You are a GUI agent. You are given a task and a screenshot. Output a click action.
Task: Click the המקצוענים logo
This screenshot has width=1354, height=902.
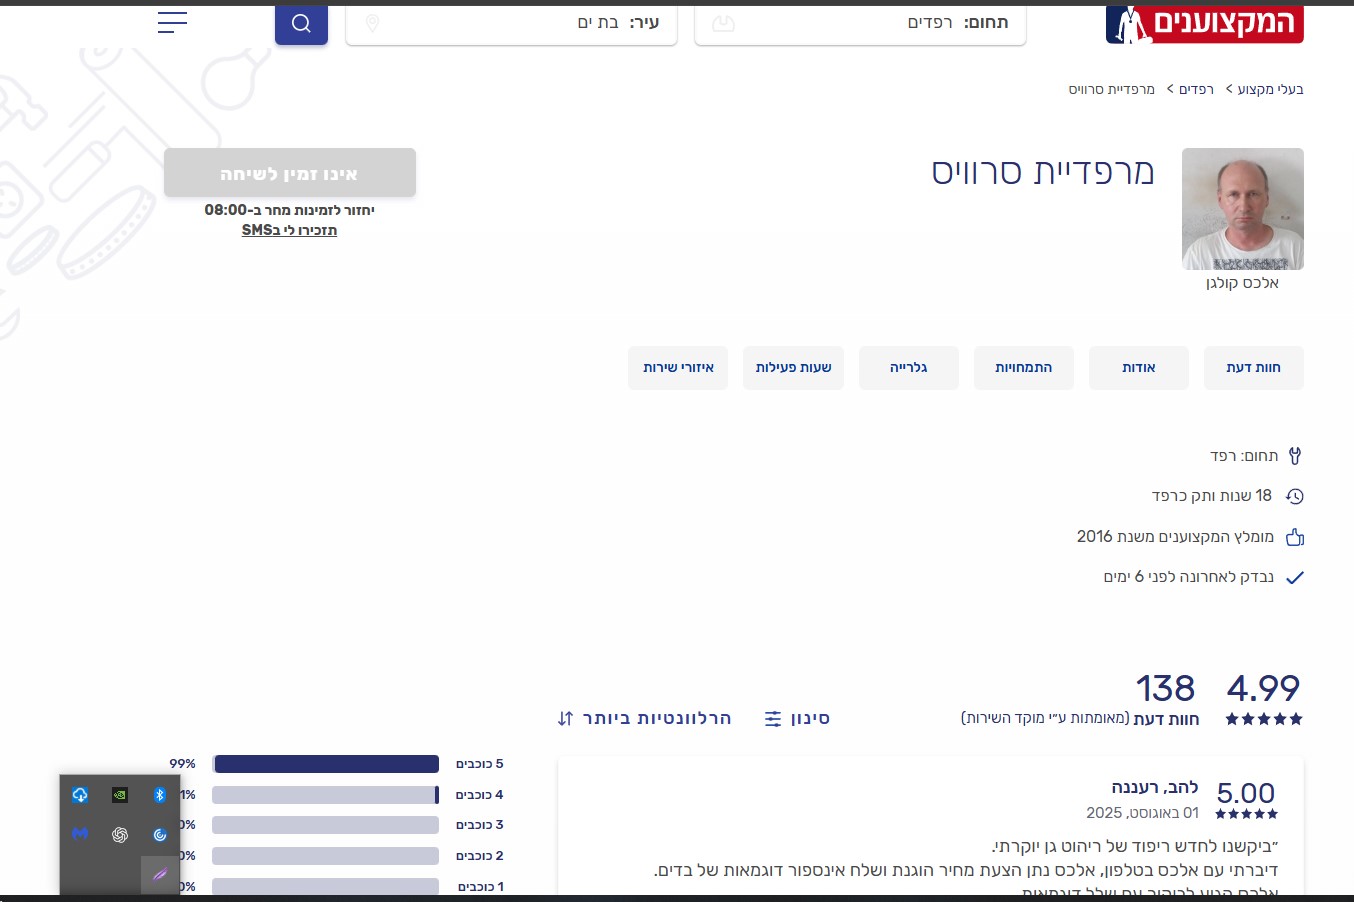[x=1204, y=24]
